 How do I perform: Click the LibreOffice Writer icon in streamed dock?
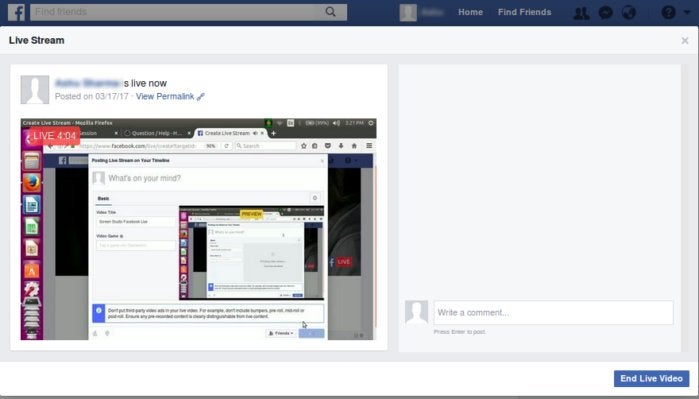coord(32,205)
